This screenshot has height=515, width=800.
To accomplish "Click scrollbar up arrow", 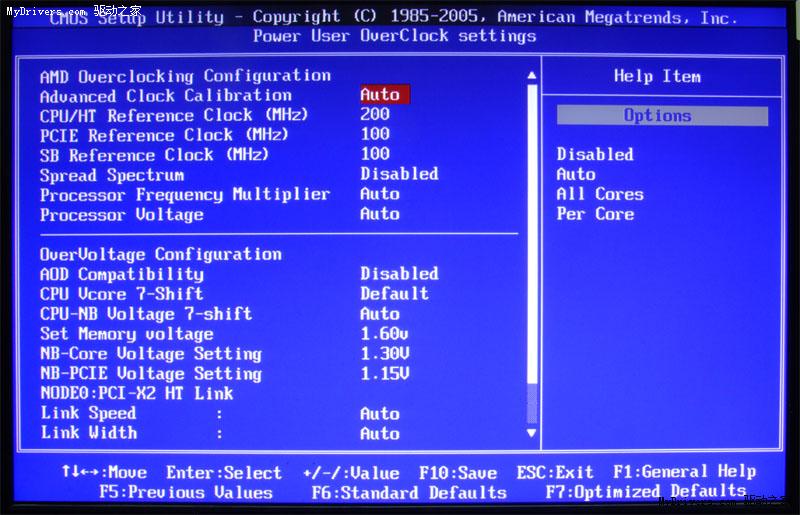I will click(x=532, y=76).
